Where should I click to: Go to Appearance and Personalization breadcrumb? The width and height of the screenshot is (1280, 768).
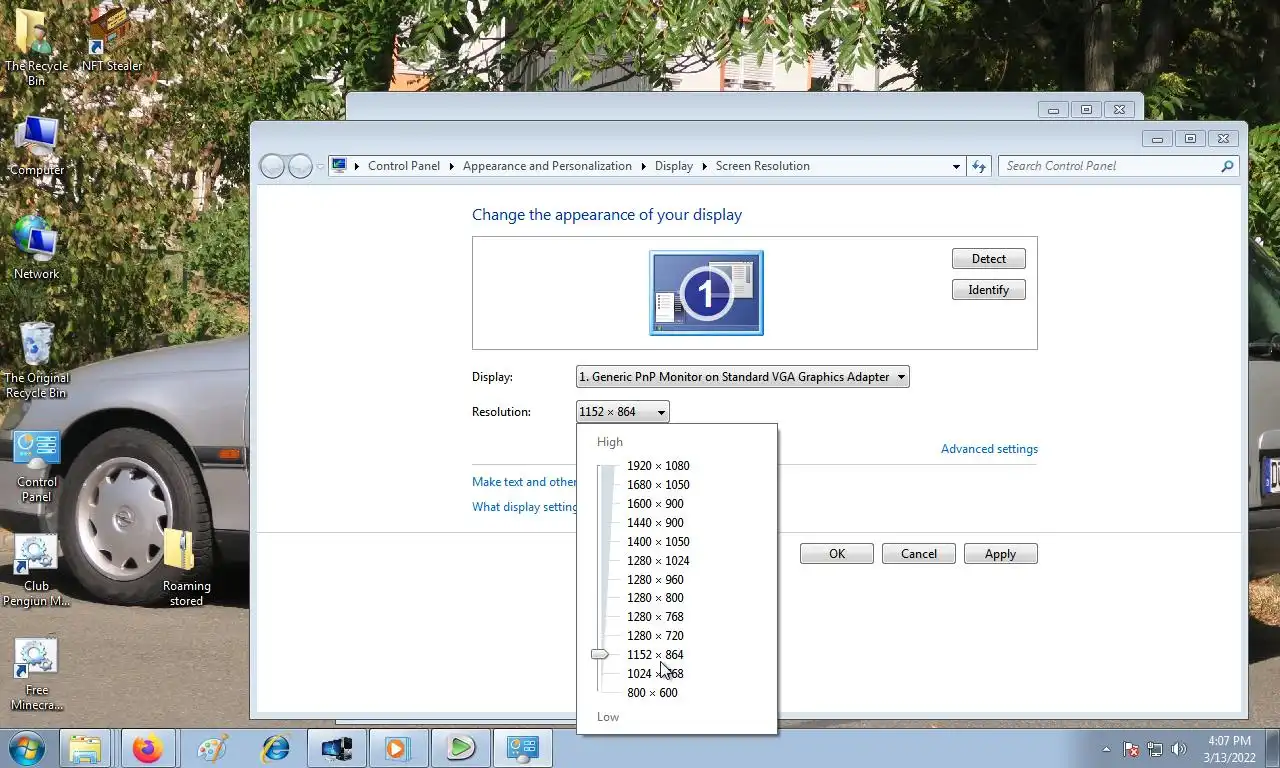point(547,166)
